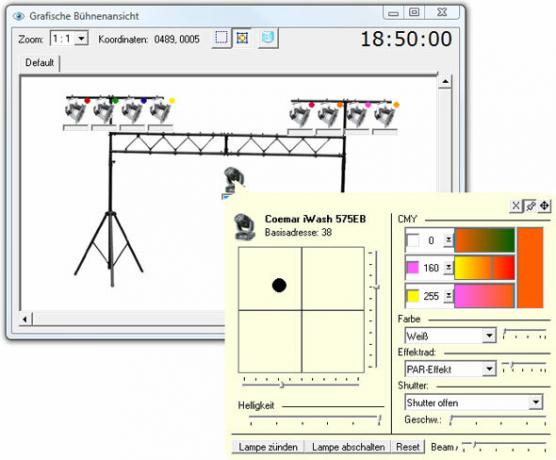The width and height of the screenshot is (556, 460).
Task: Toggle the white cyan channel checkbox
Action: click(x=413, y=241)
